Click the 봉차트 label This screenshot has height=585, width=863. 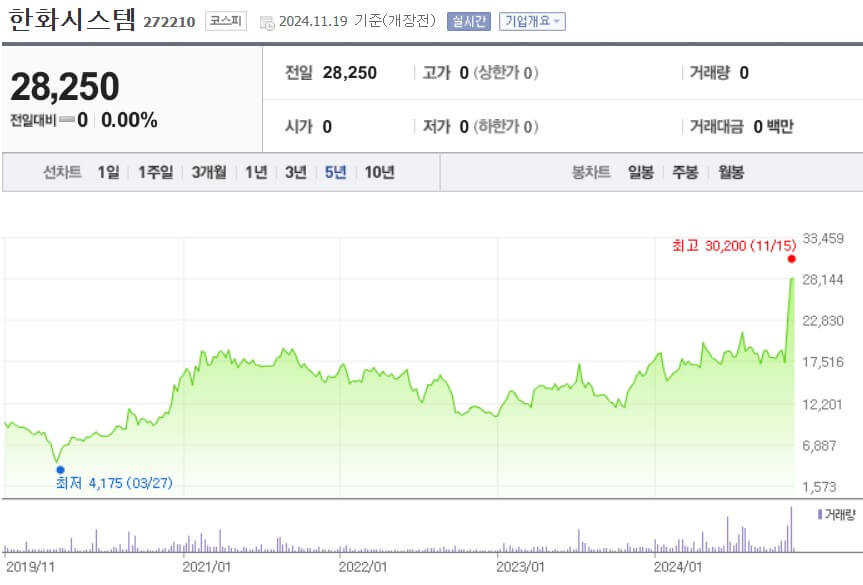click(591, 172)
